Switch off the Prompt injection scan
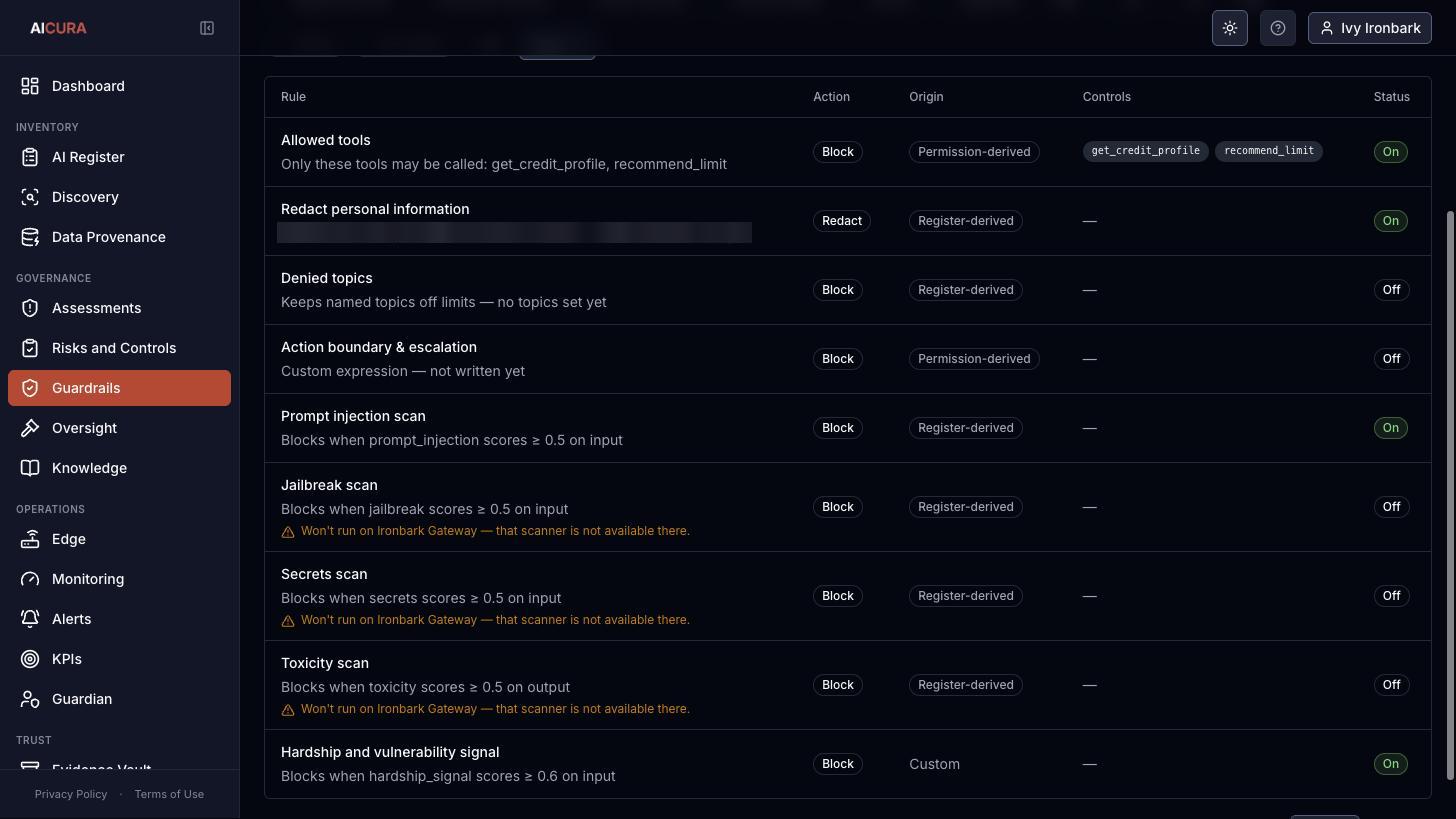This screenshot has height=819, width=1456. pyautogui.click(x=1390, y=428)
